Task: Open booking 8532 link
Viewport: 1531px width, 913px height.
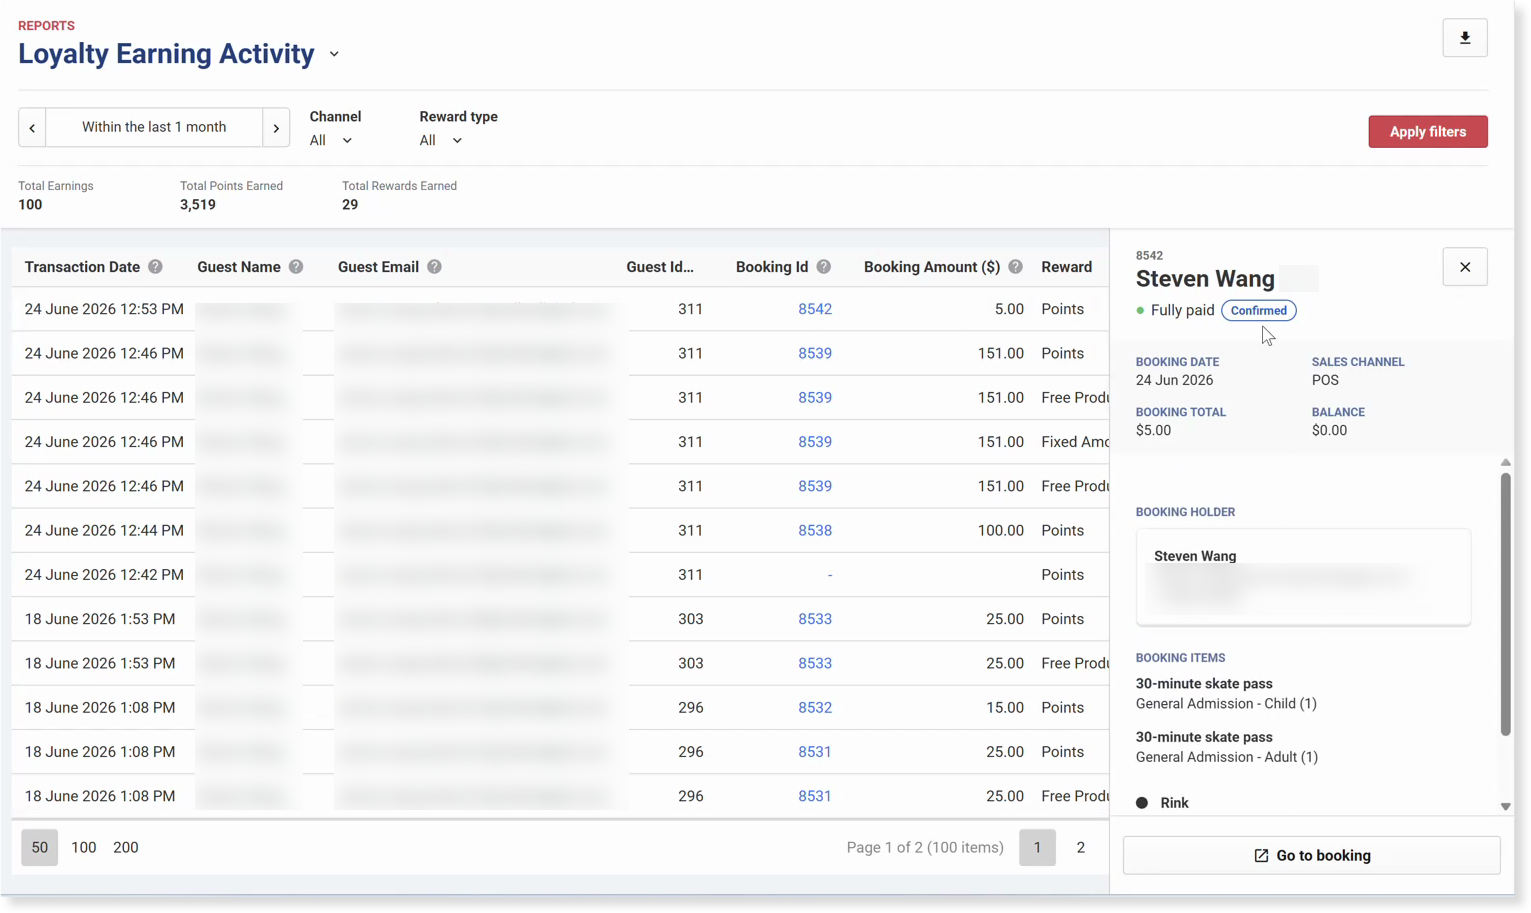Action: (x=814, y=707)
